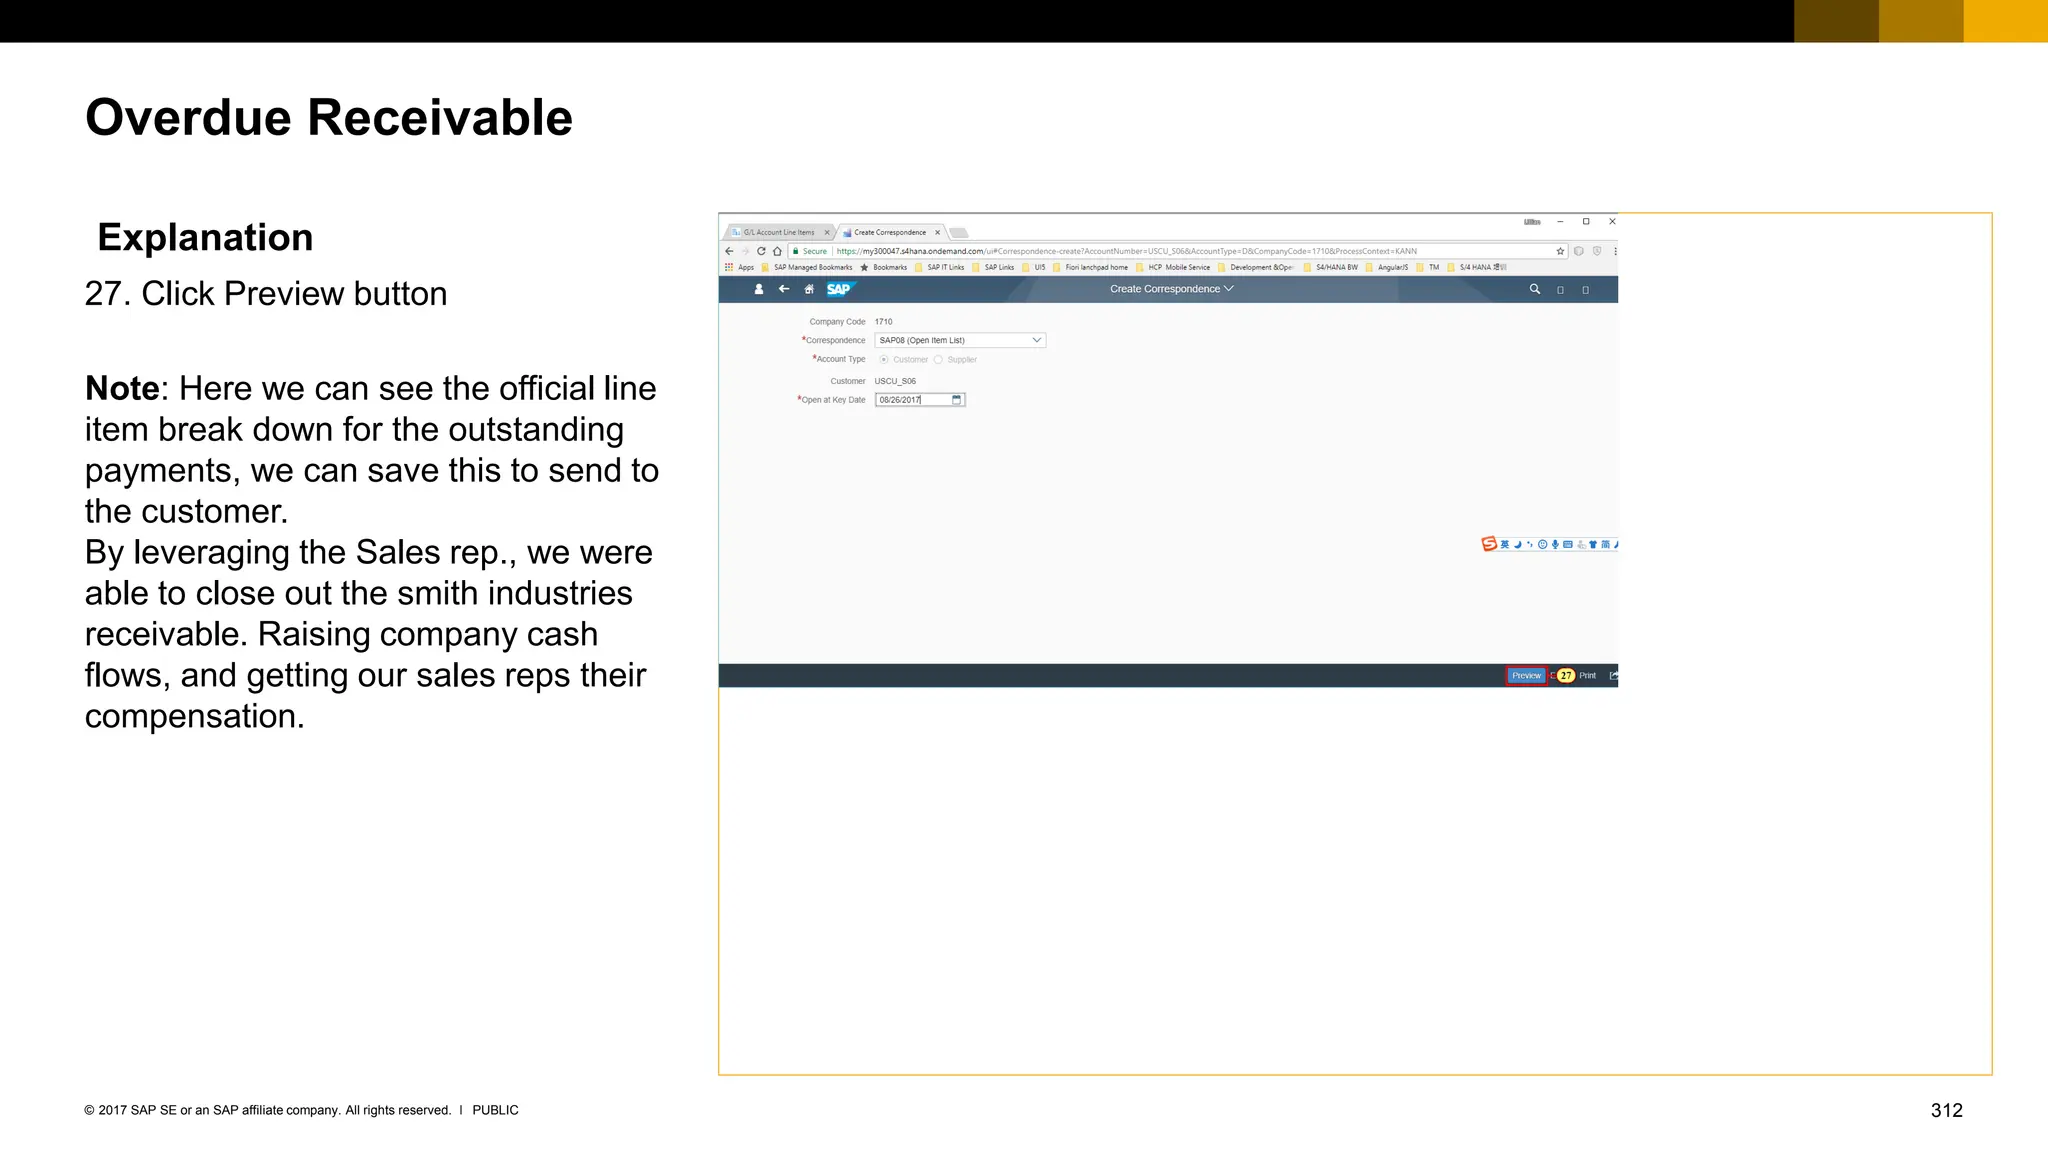This screenshot has width=2048, height=1152.
Task: Open the Chrome three-dot menu
Action: (x=1615, y=251)
